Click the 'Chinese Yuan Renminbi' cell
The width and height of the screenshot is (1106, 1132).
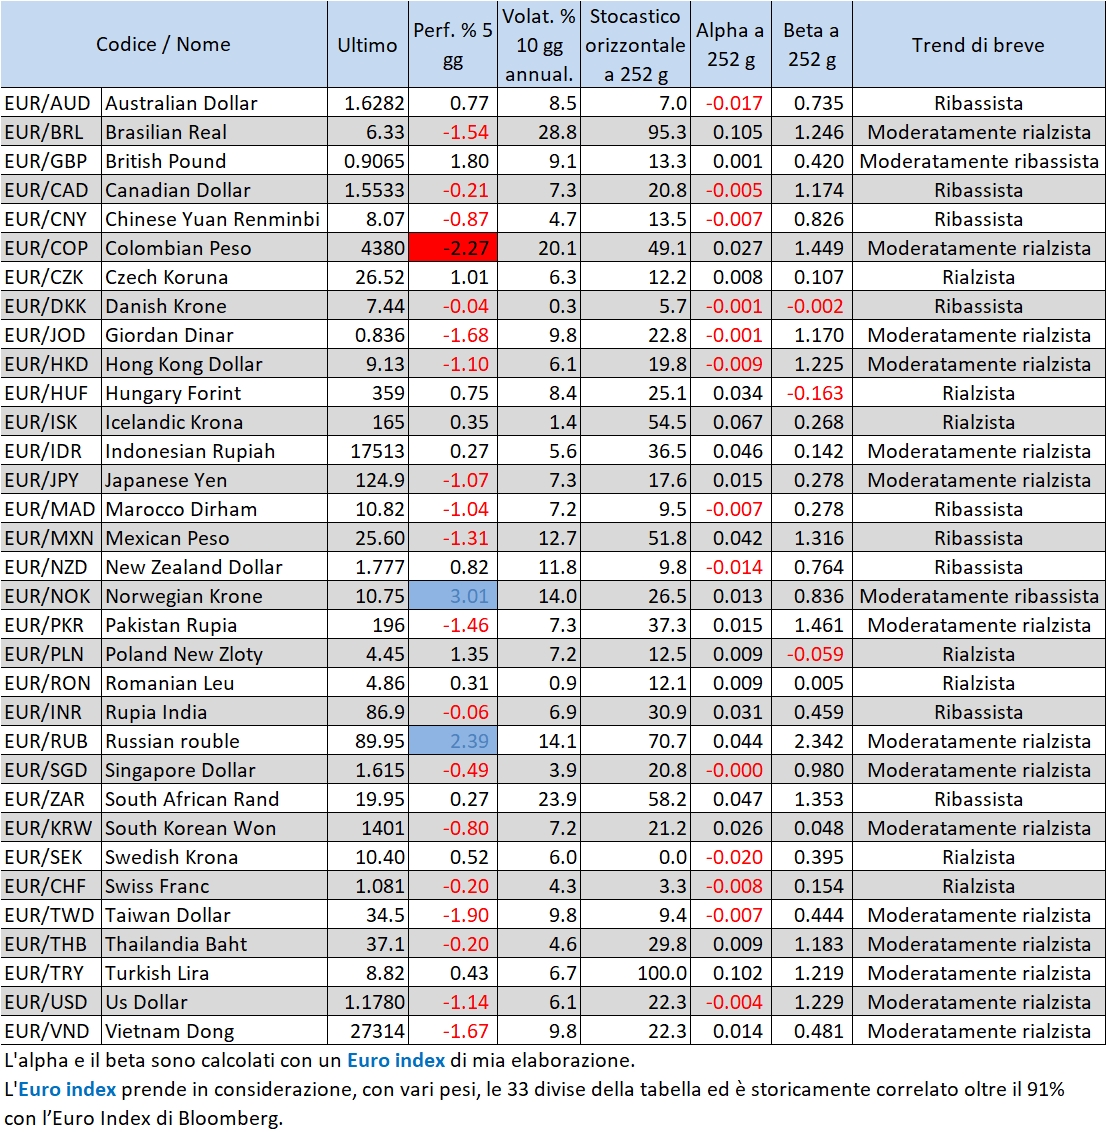[x=214, y=219]
